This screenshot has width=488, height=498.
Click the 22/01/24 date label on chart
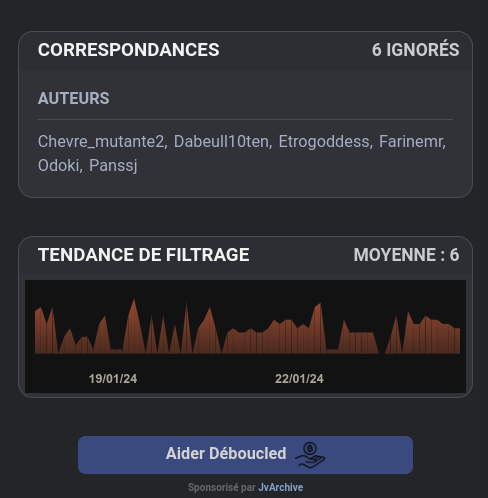click(x=299, y=379)
